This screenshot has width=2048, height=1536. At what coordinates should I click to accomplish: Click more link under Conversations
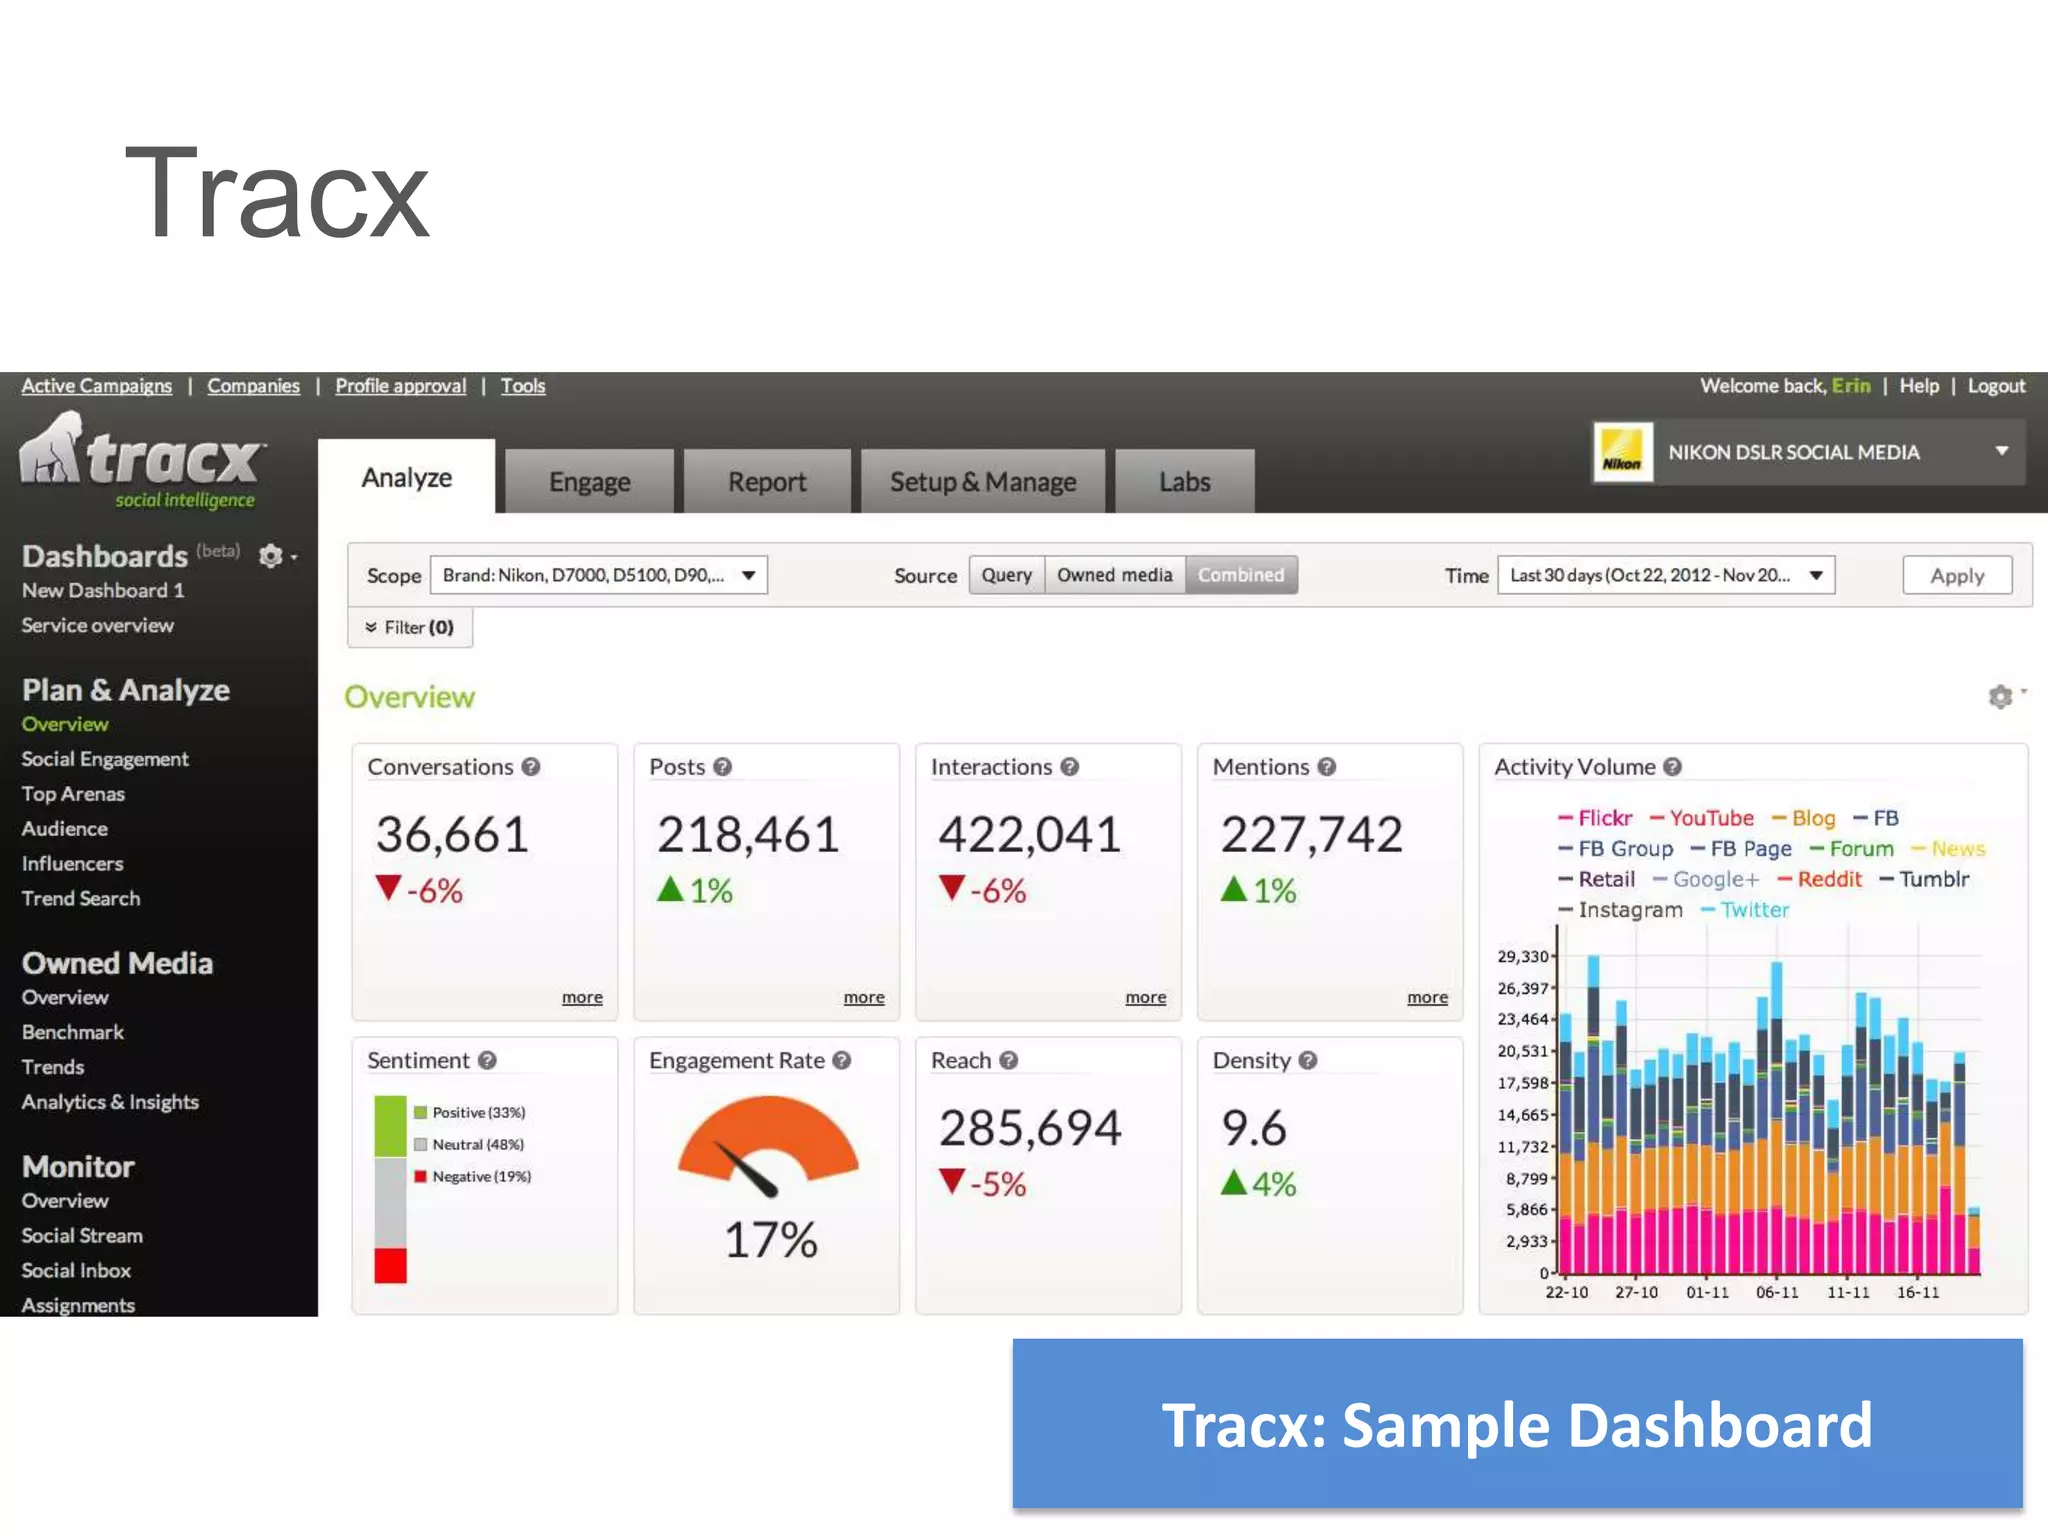click(582, 997)
